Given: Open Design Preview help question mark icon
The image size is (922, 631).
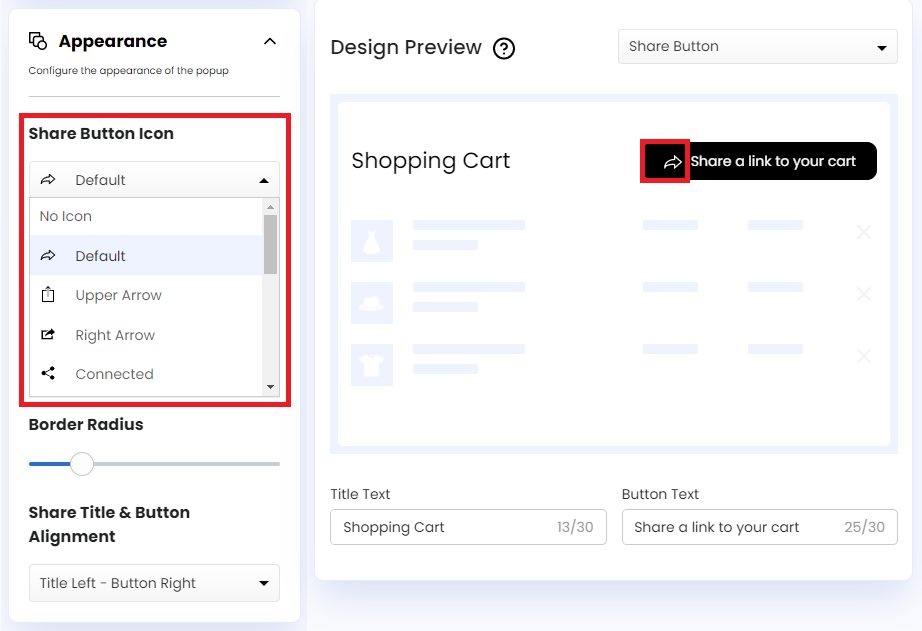Looking at the screenshot, I should tap(503, 48).
